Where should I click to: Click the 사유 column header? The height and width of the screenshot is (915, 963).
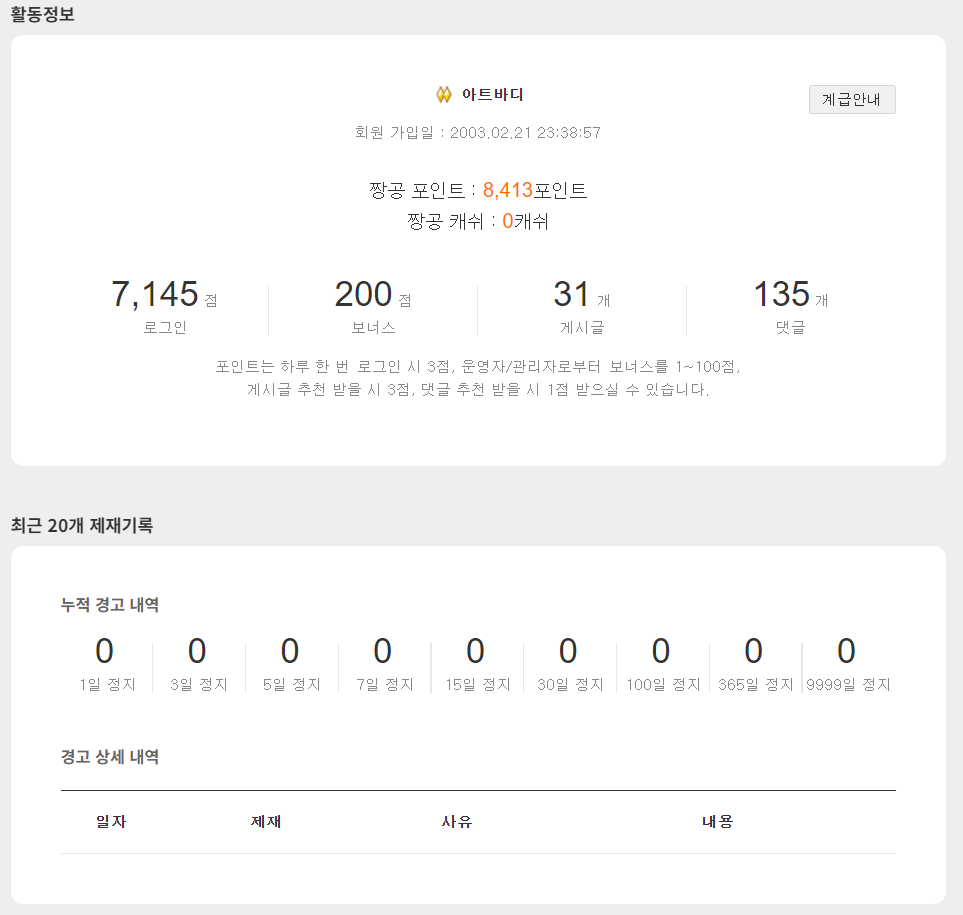click(x=457, y=821)
